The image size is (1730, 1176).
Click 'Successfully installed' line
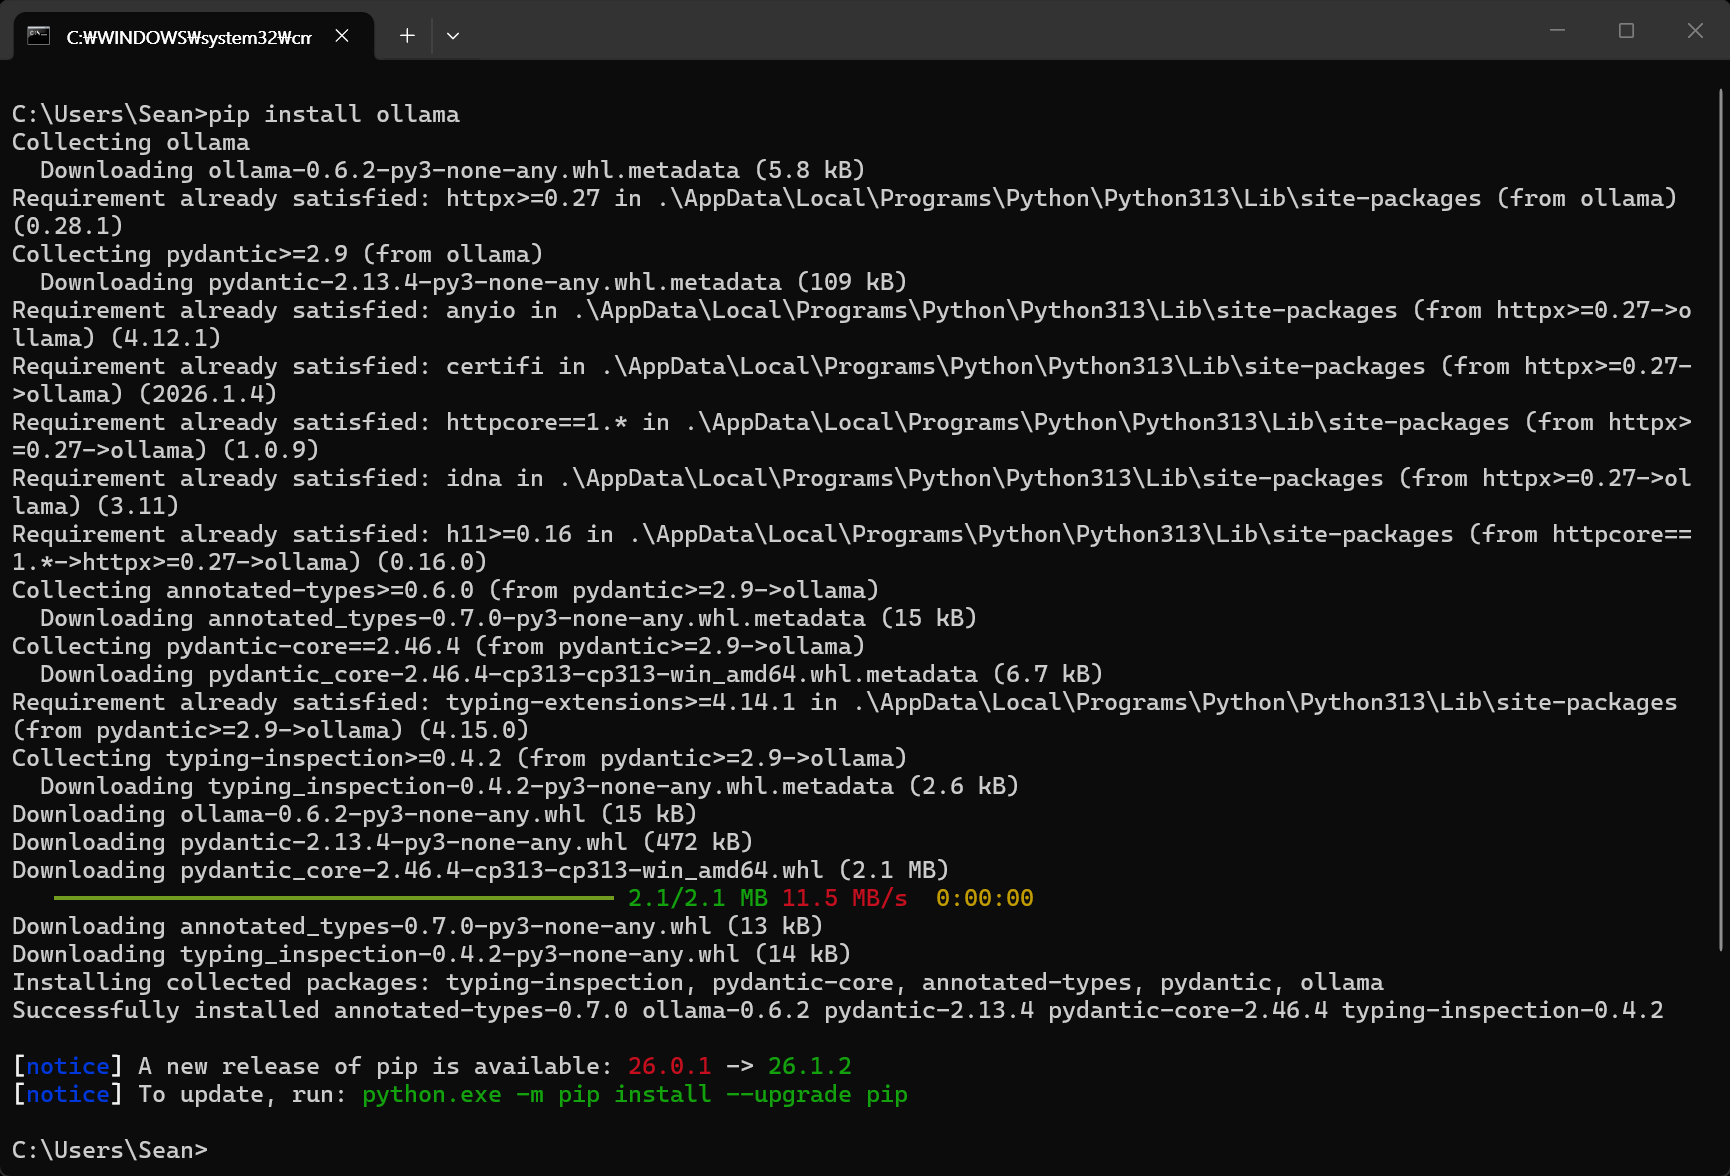(x=838, y=1010)
